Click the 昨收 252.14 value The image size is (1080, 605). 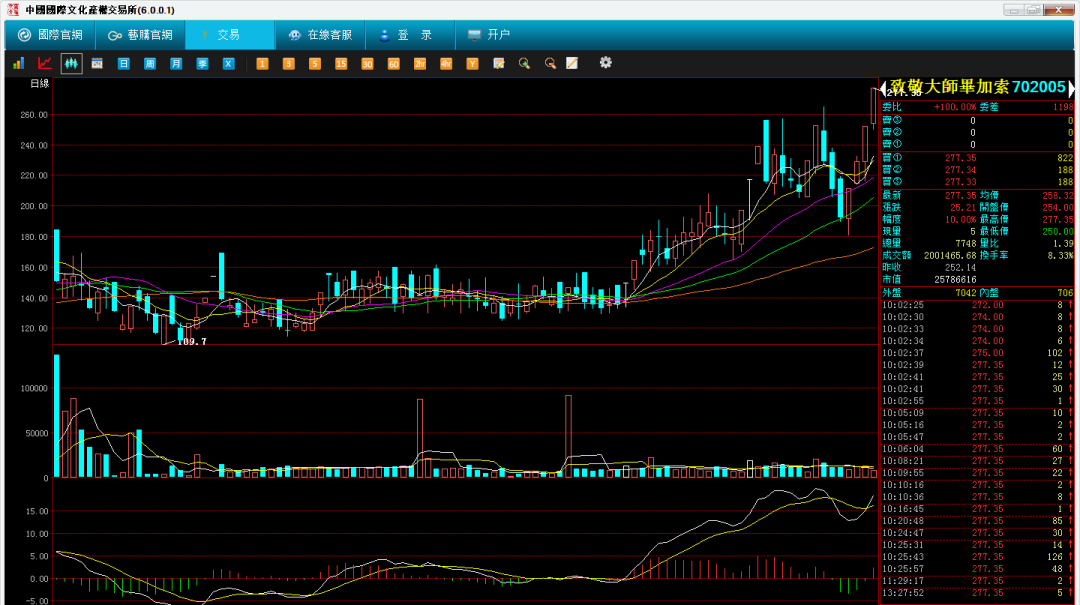tap(960, 267)
